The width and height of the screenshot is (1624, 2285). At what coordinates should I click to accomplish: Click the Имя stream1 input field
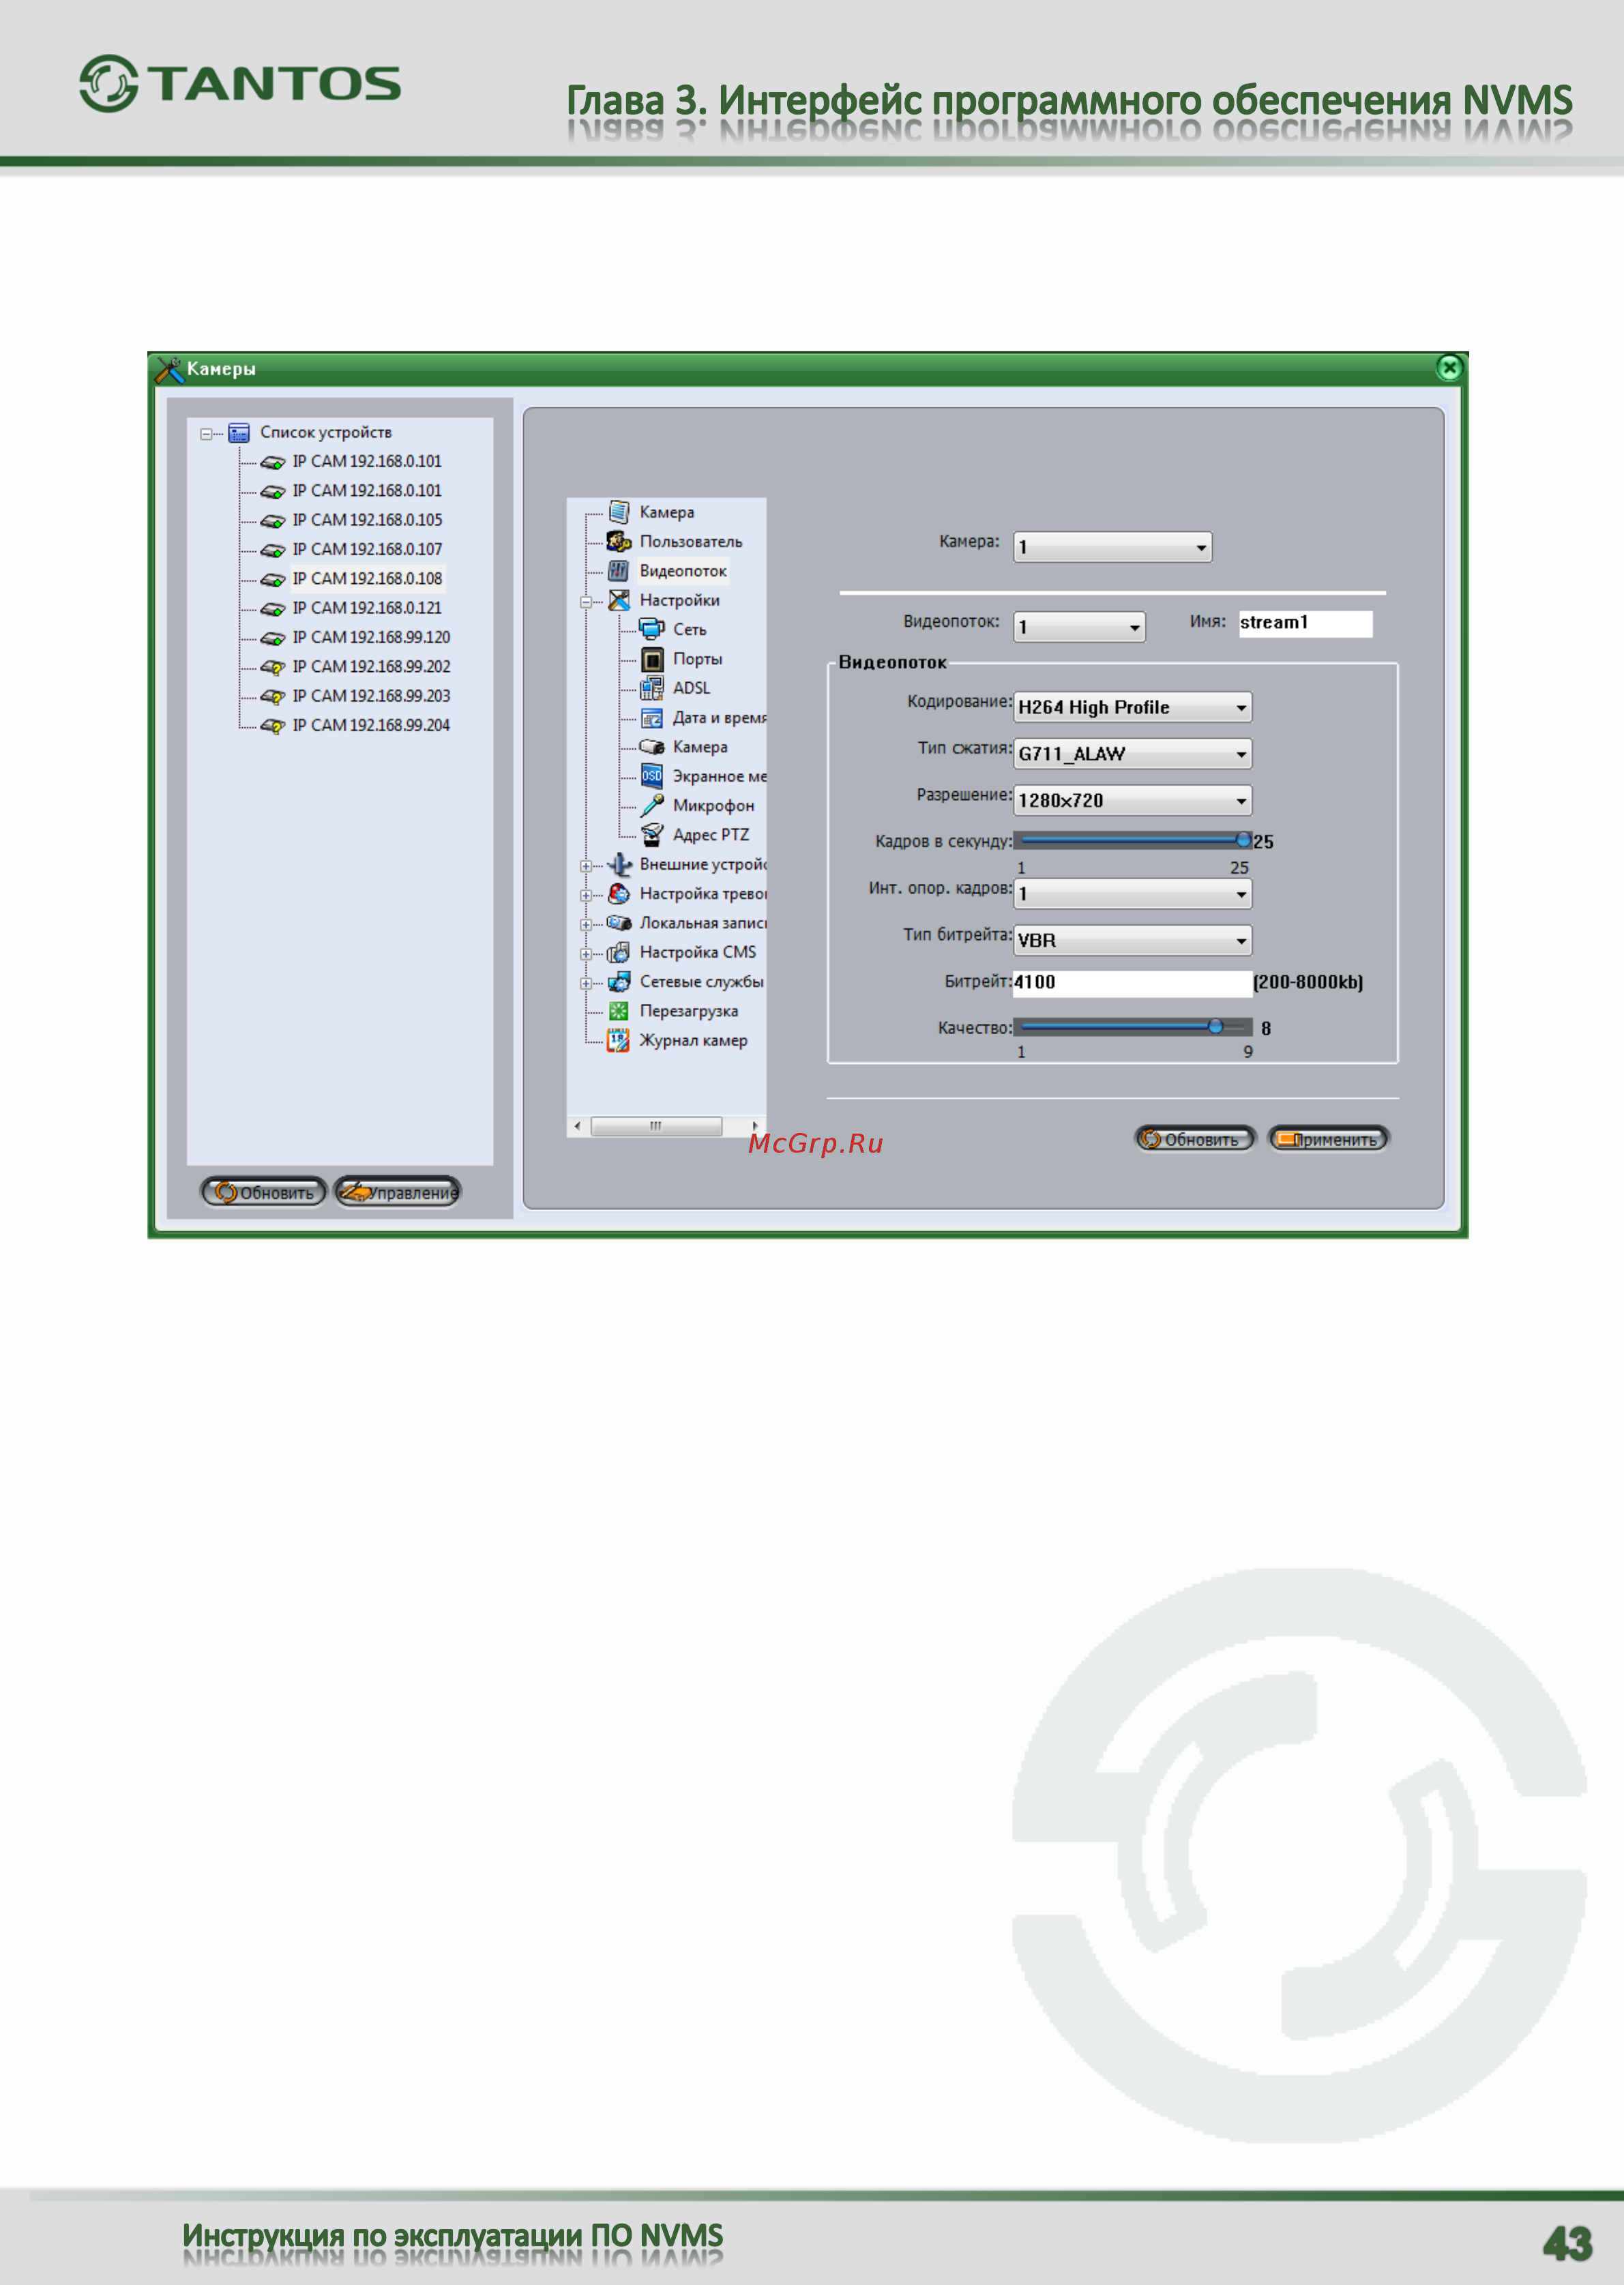coord(1305,623)
